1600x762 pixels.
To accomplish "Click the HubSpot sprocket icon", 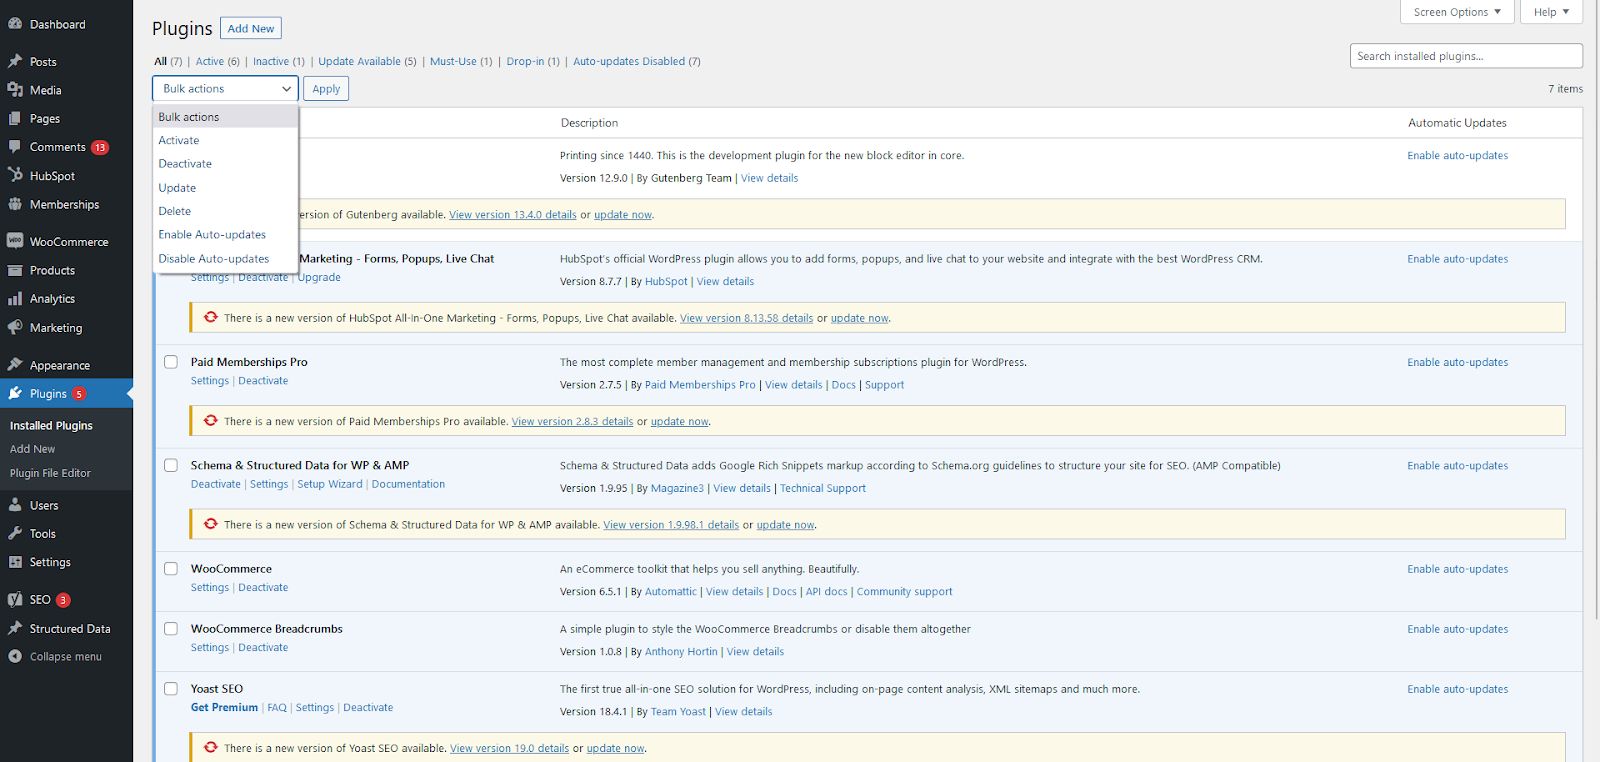I will 15,175.
